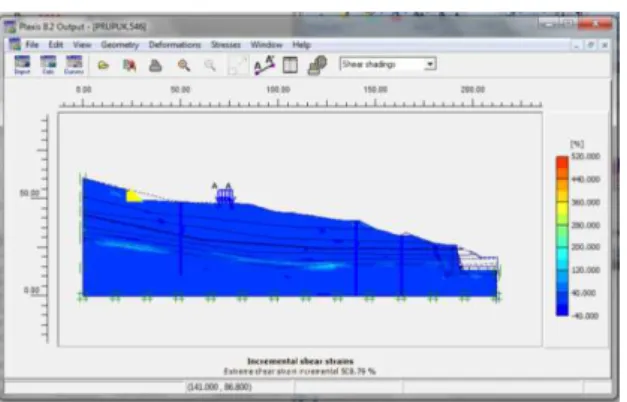Open the Geometry menu
The image size is (627, 402).
[x=120, y=45]
